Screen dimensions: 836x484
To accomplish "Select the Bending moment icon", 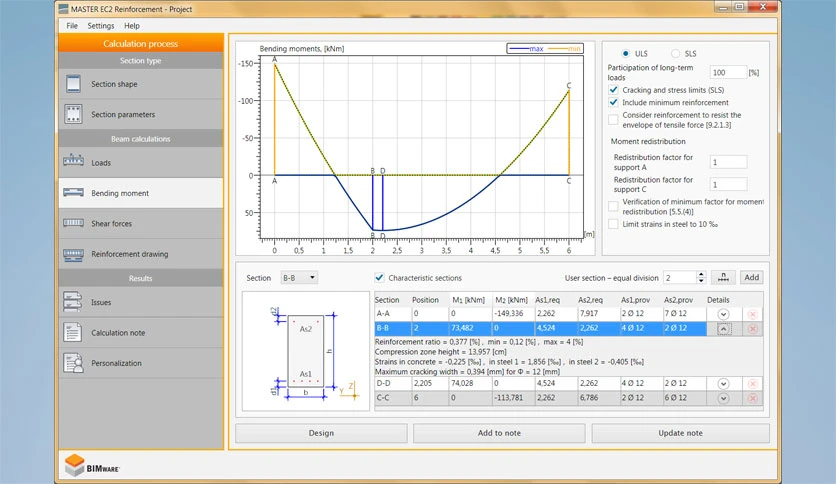I will tap(74, 192).
